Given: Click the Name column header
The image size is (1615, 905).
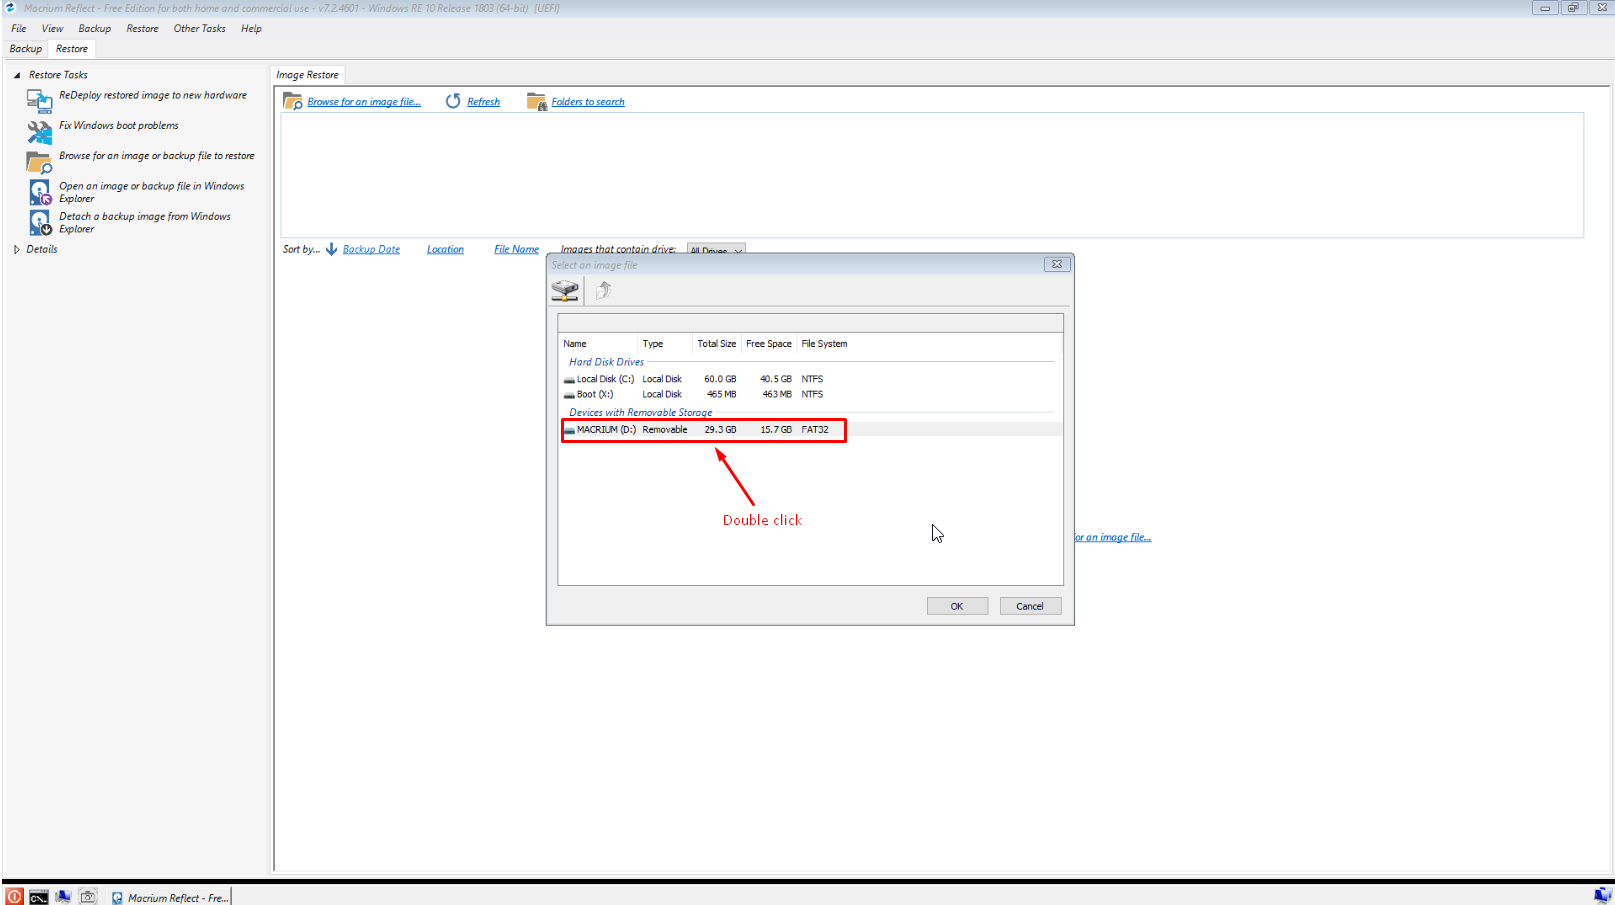Looking at the screenshot, I should tap(598, 344).
